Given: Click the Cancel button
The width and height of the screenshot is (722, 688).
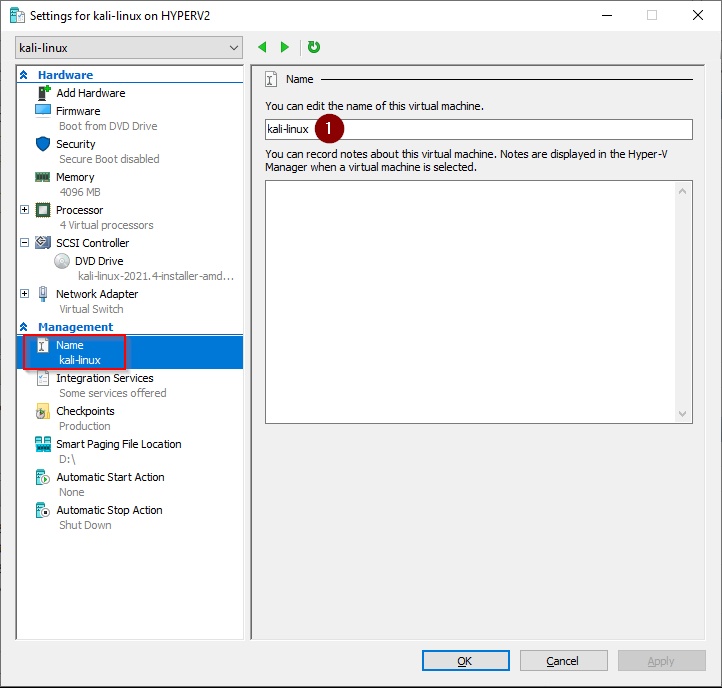Looking at the screenshot, I should (562, 661).
